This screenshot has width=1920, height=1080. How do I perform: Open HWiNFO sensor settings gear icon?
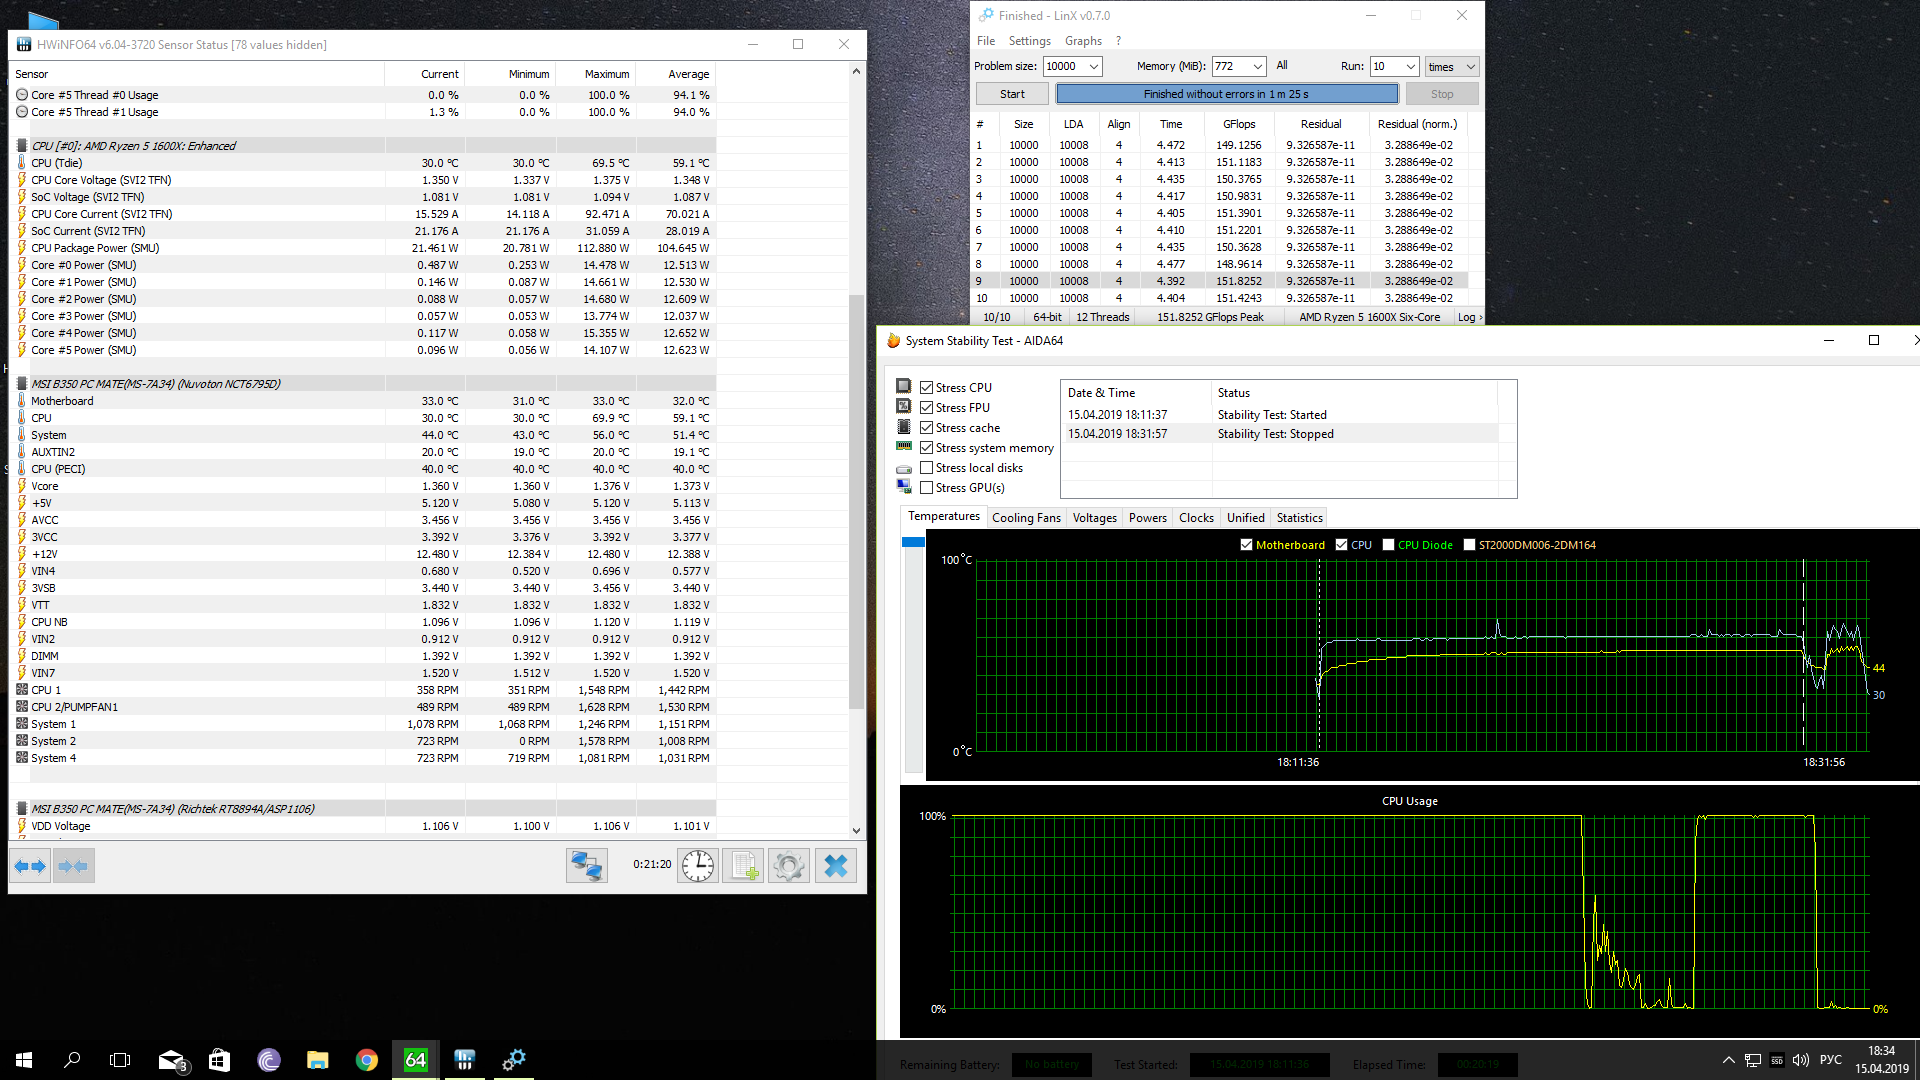point(789,866)
